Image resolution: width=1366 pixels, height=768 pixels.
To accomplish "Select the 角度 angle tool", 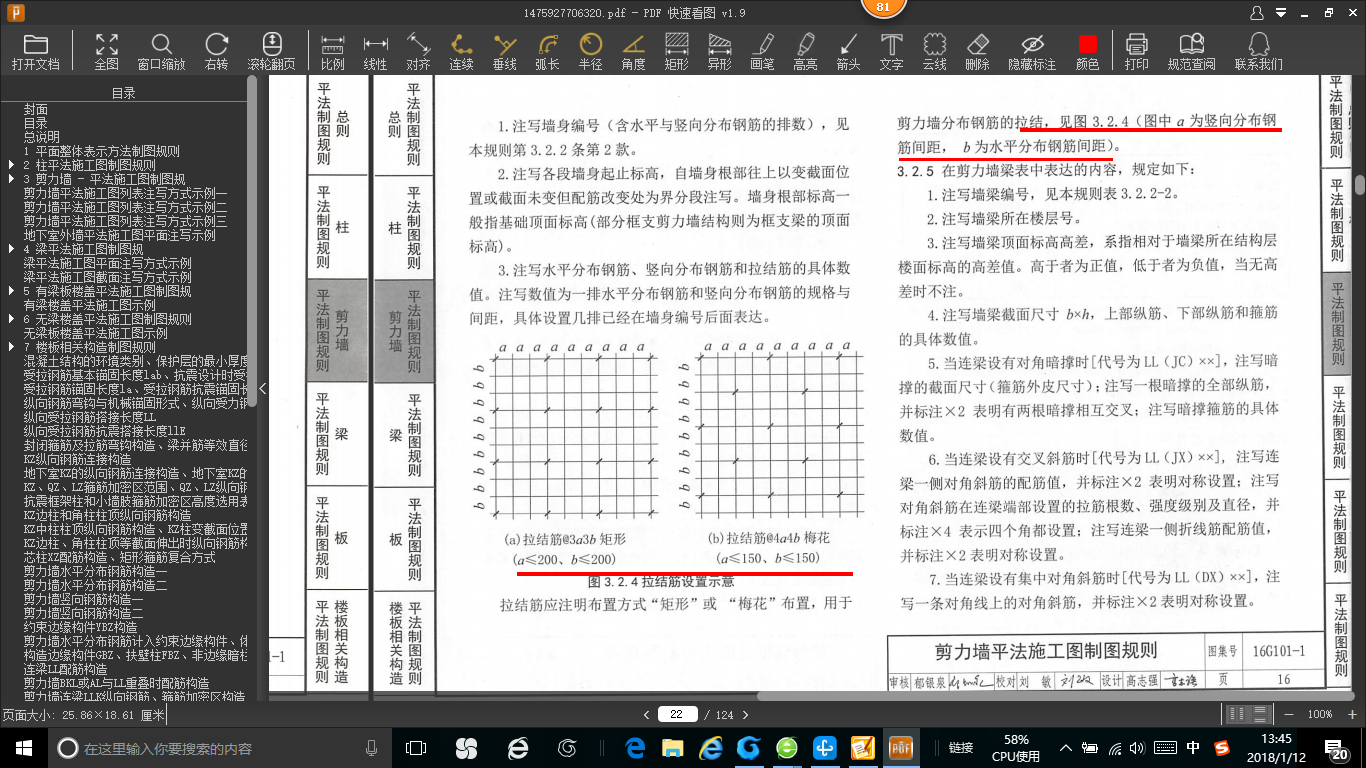I will point(633,51).
